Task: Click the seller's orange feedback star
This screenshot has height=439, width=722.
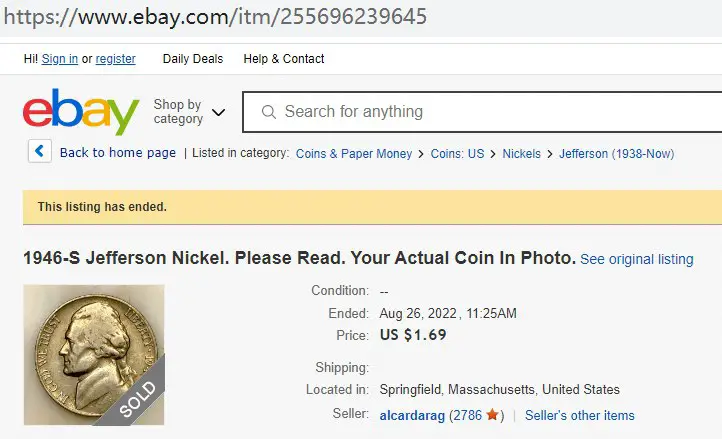Action: (492, 415)
